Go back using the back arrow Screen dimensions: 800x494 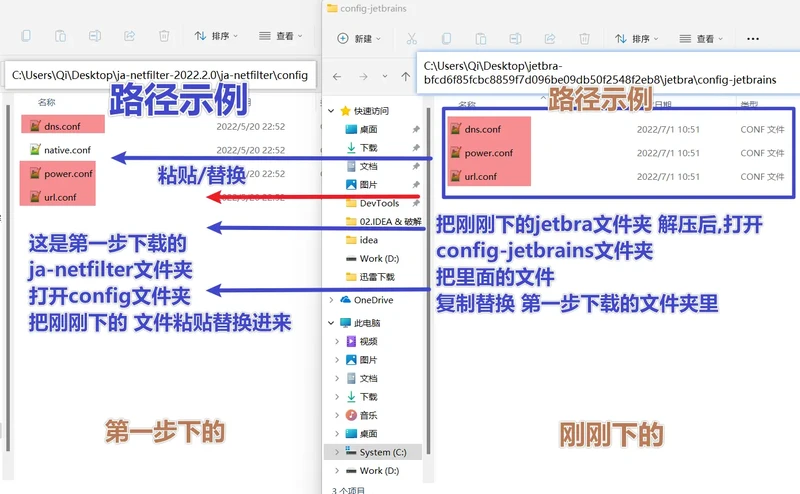(x=337, y=76)
